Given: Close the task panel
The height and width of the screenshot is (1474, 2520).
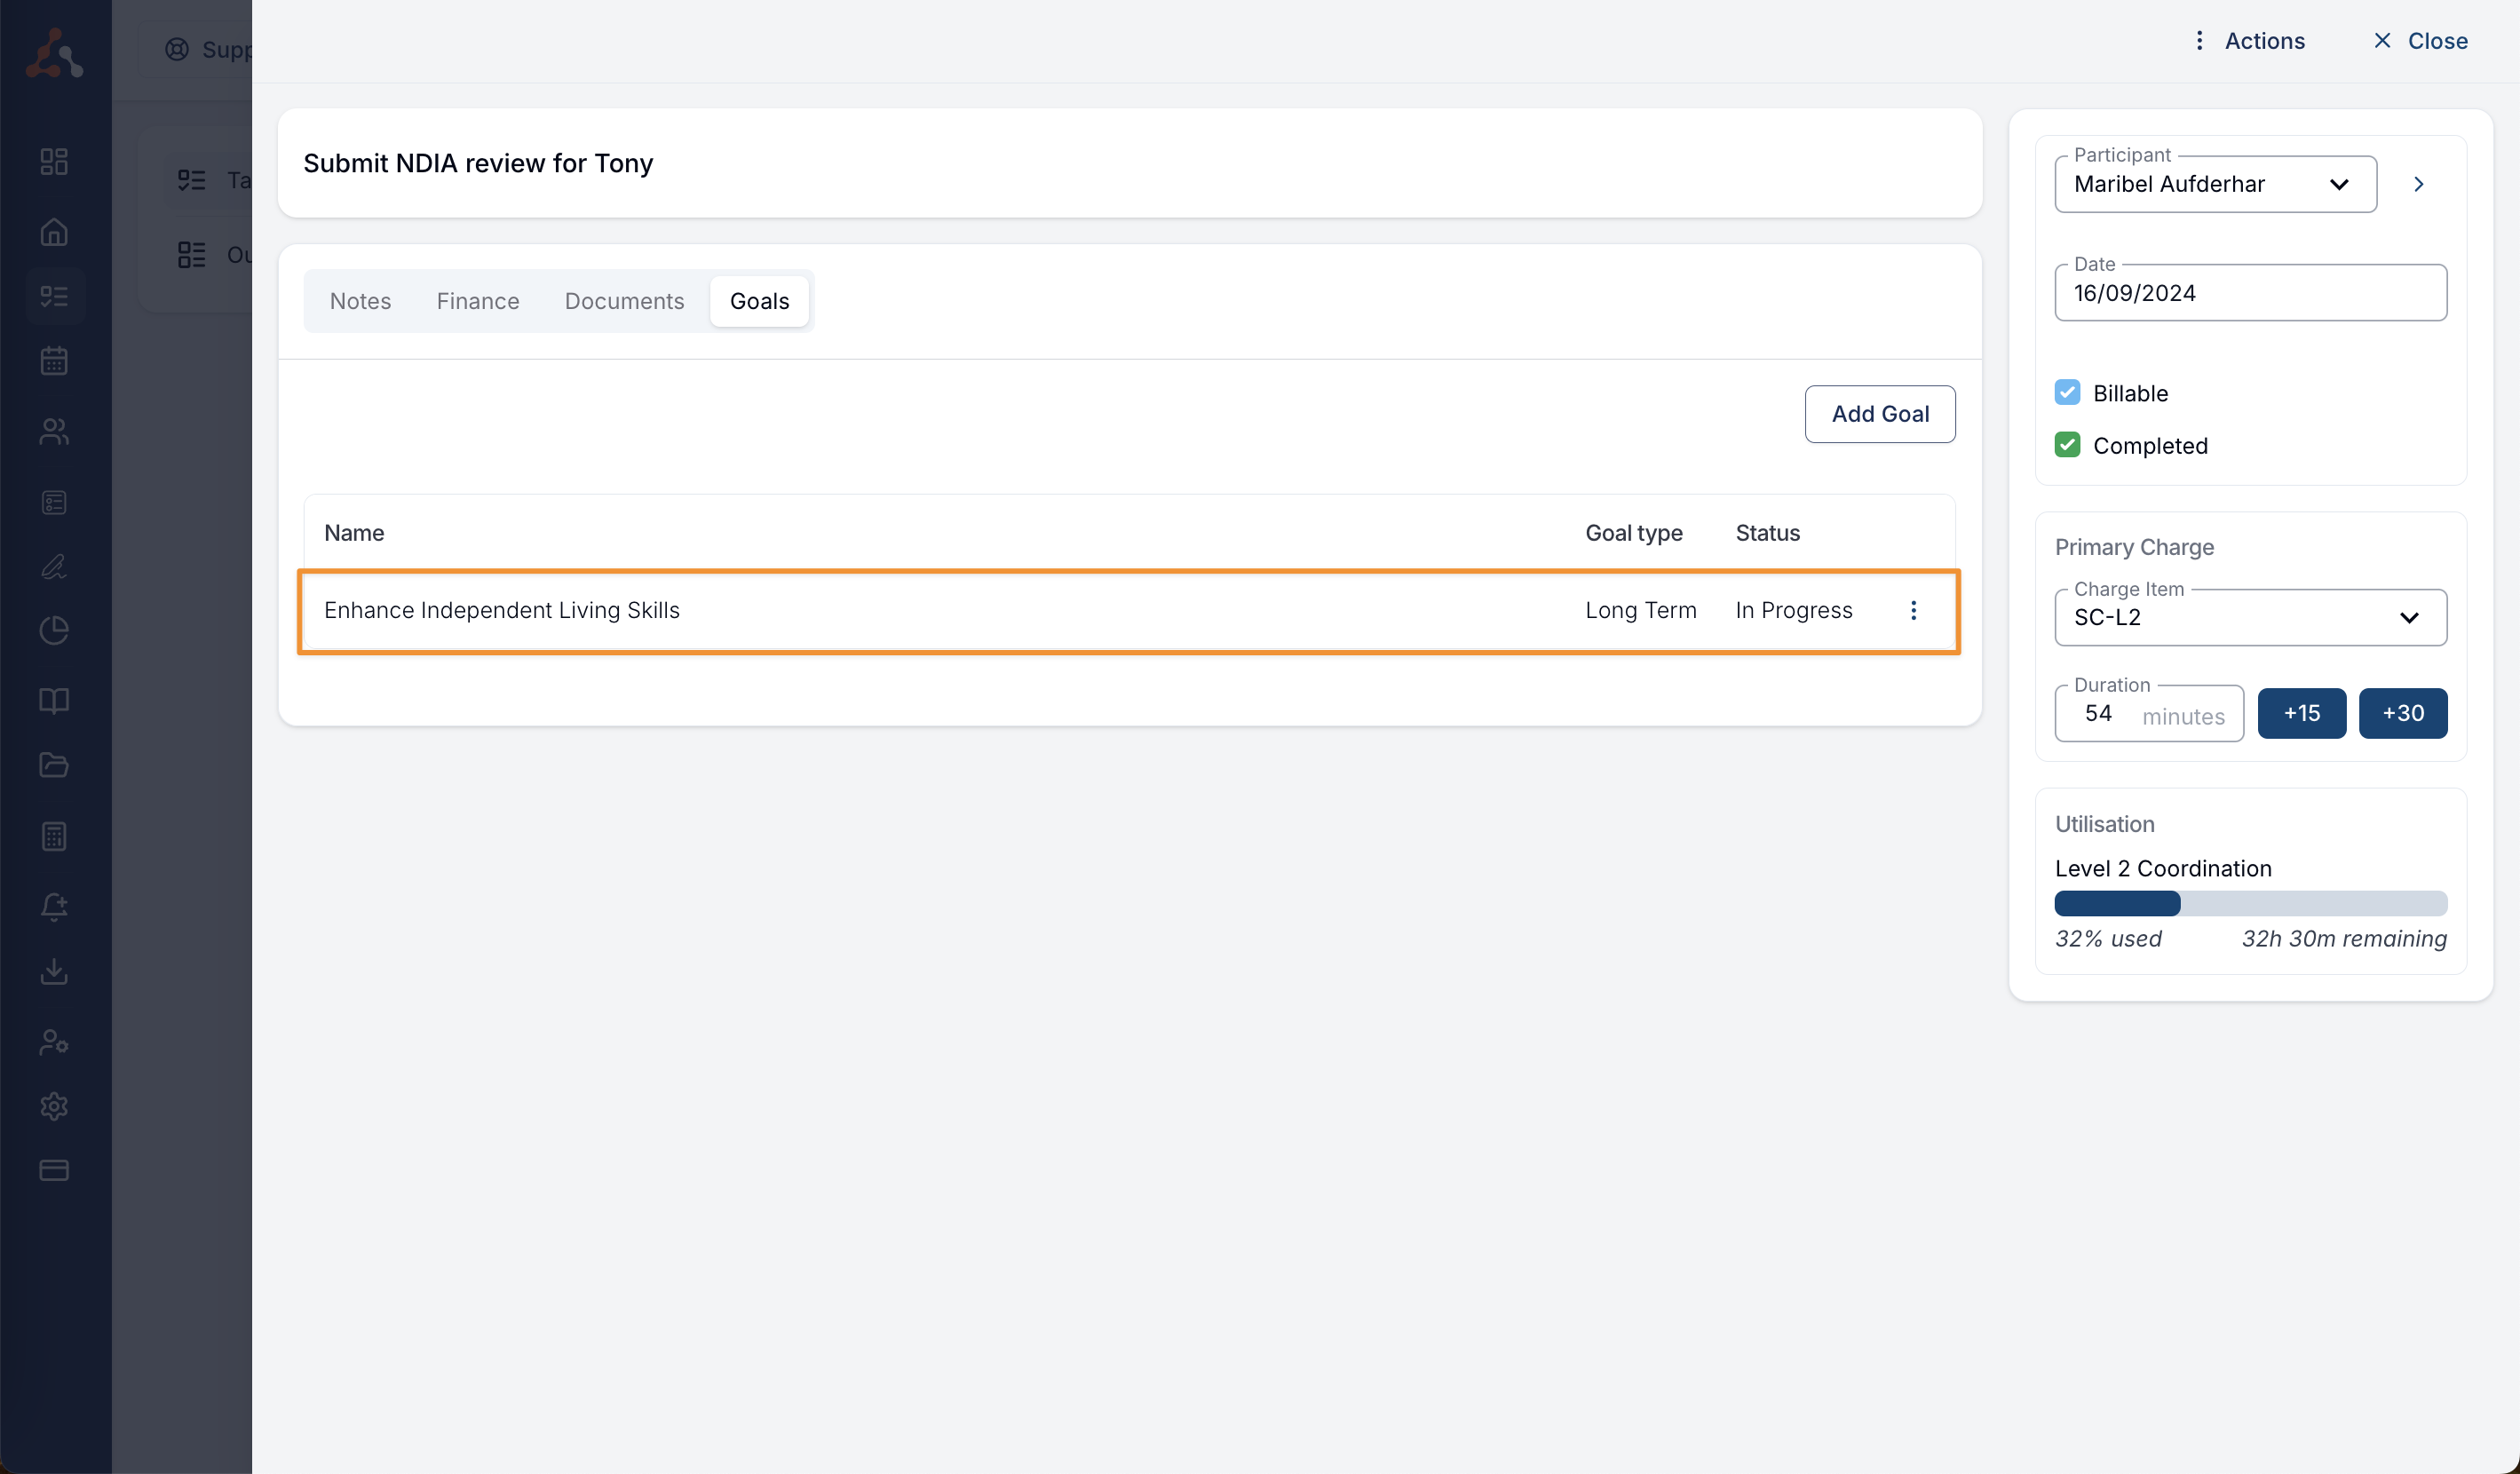Looking at the screenshot, I should (x=2420, y=41).
